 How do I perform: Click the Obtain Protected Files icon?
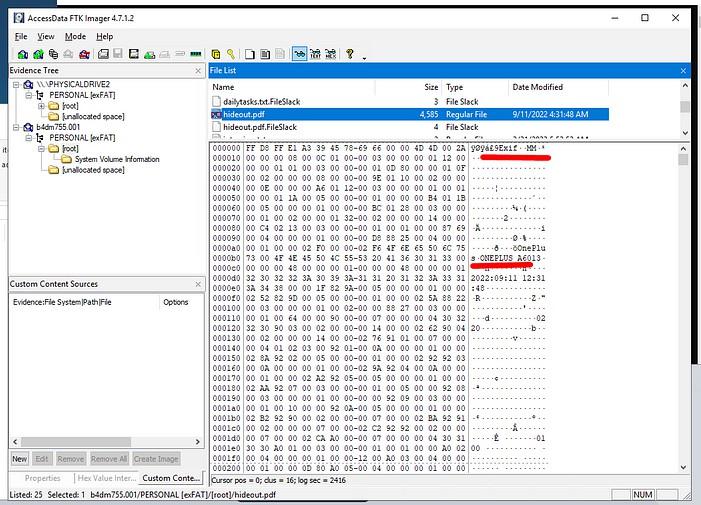[215, 54]
